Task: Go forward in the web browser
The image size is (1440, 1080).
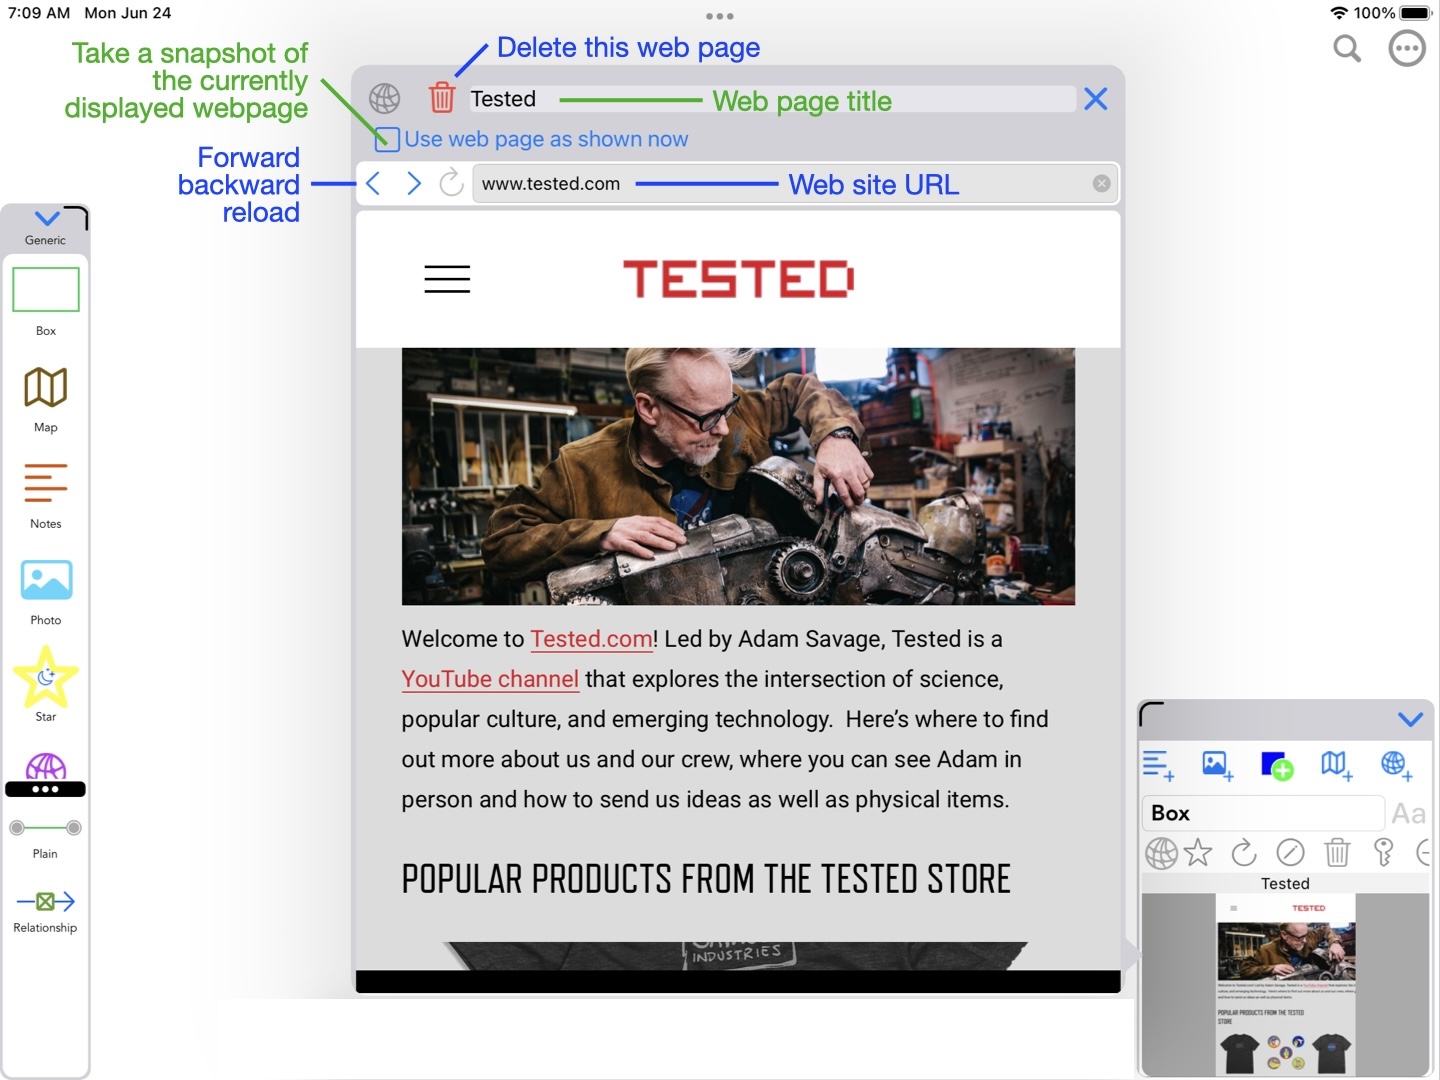Action: (414, 183)
